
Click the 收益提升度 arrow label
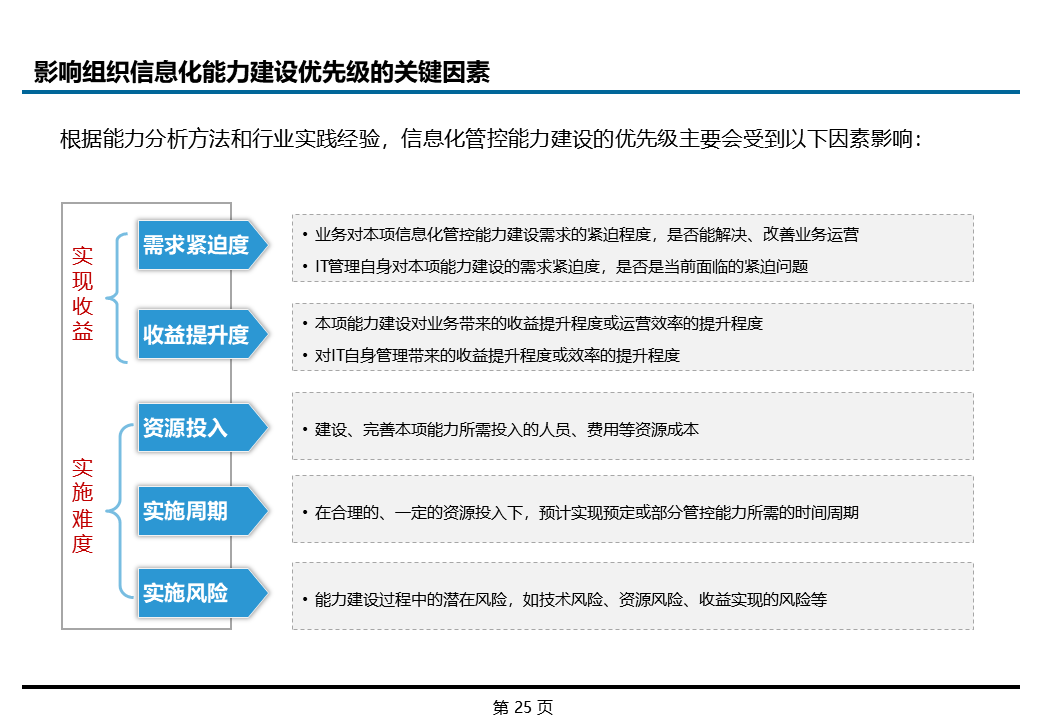(202, 334)
